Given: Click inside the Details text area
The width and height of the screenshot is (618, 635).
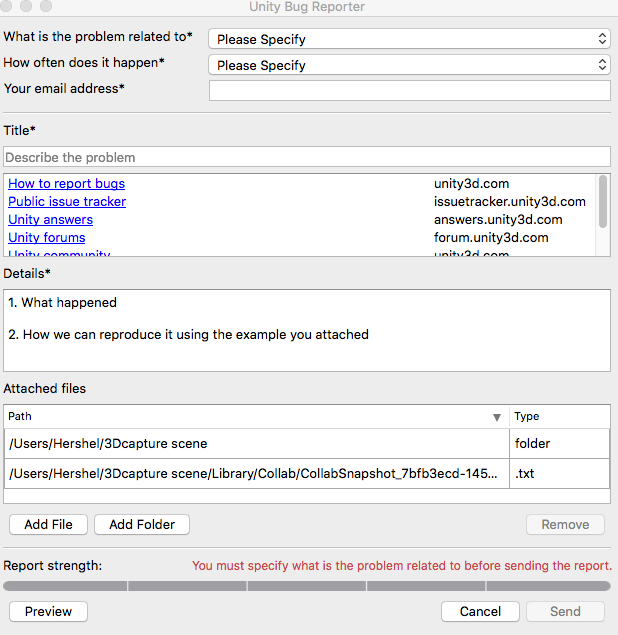Looking at the screenshot, I should click(307, 330).
